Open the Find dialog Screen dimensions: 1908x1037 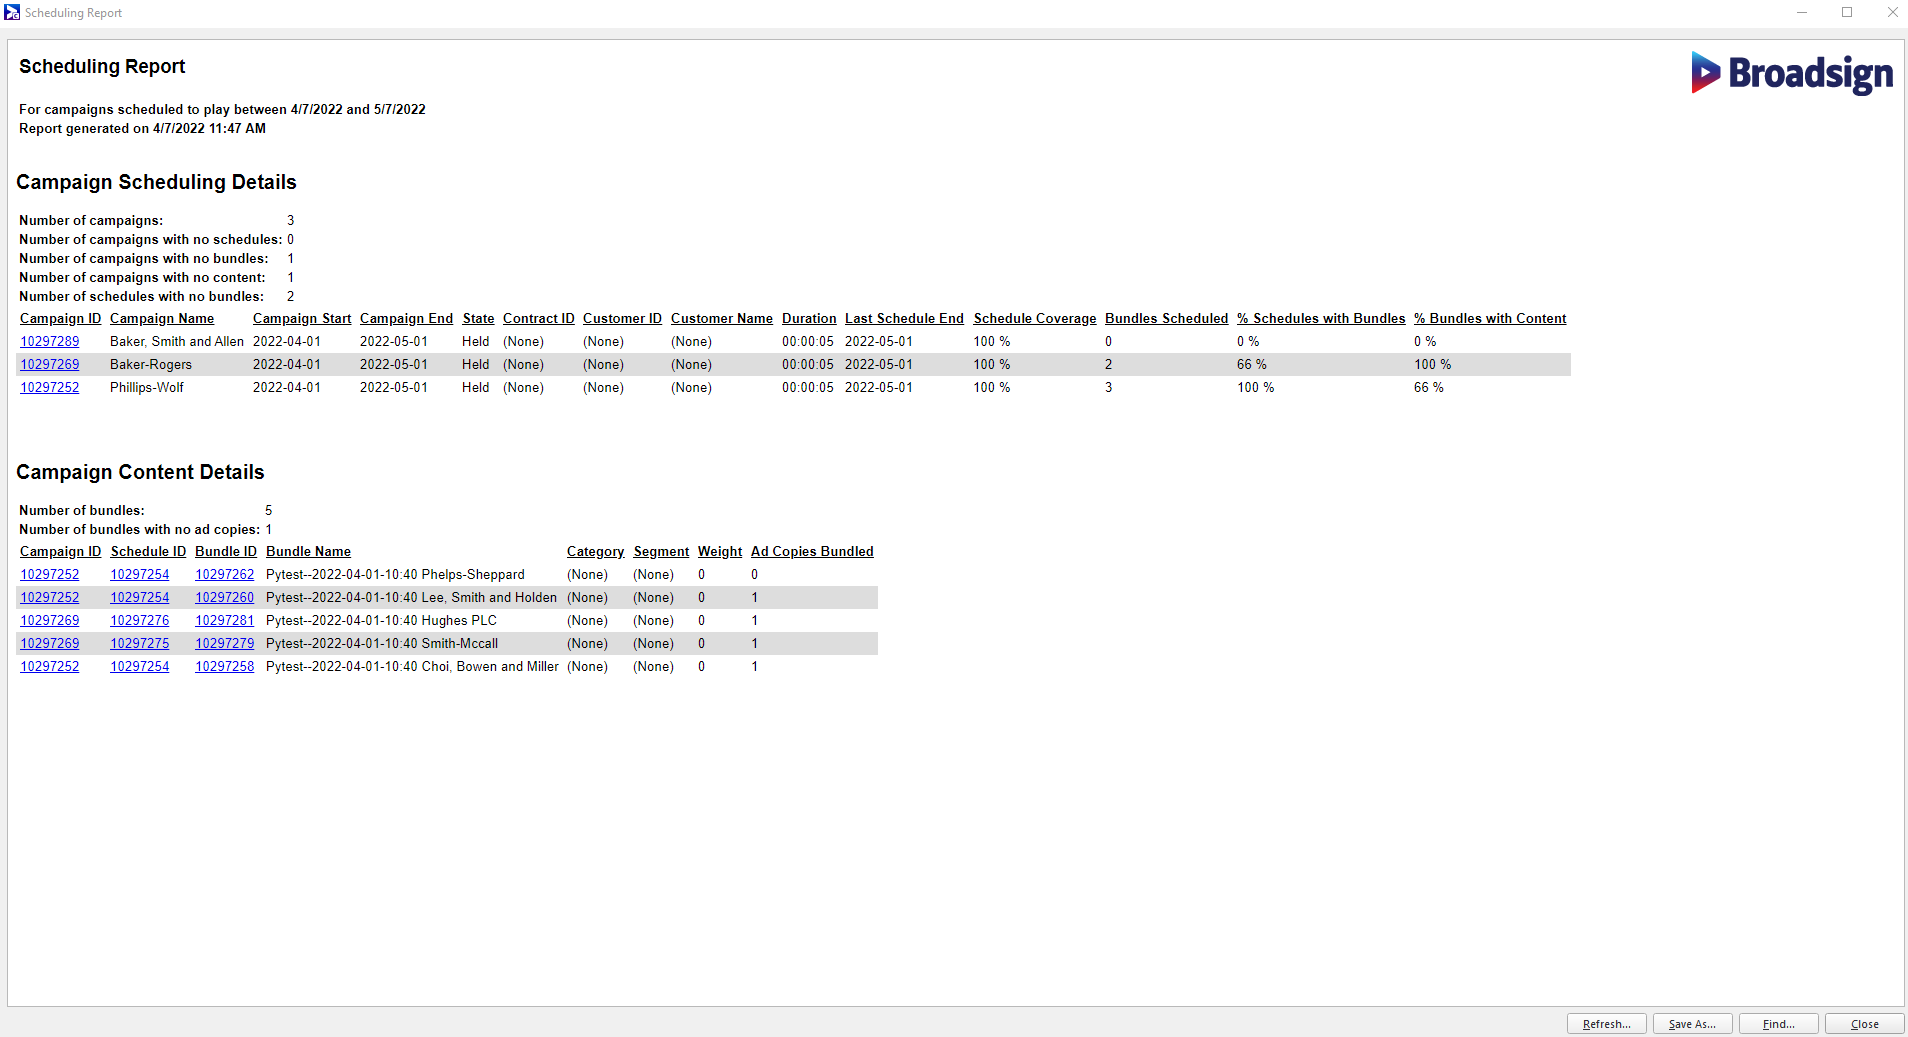click(x=1777, y=1023)
